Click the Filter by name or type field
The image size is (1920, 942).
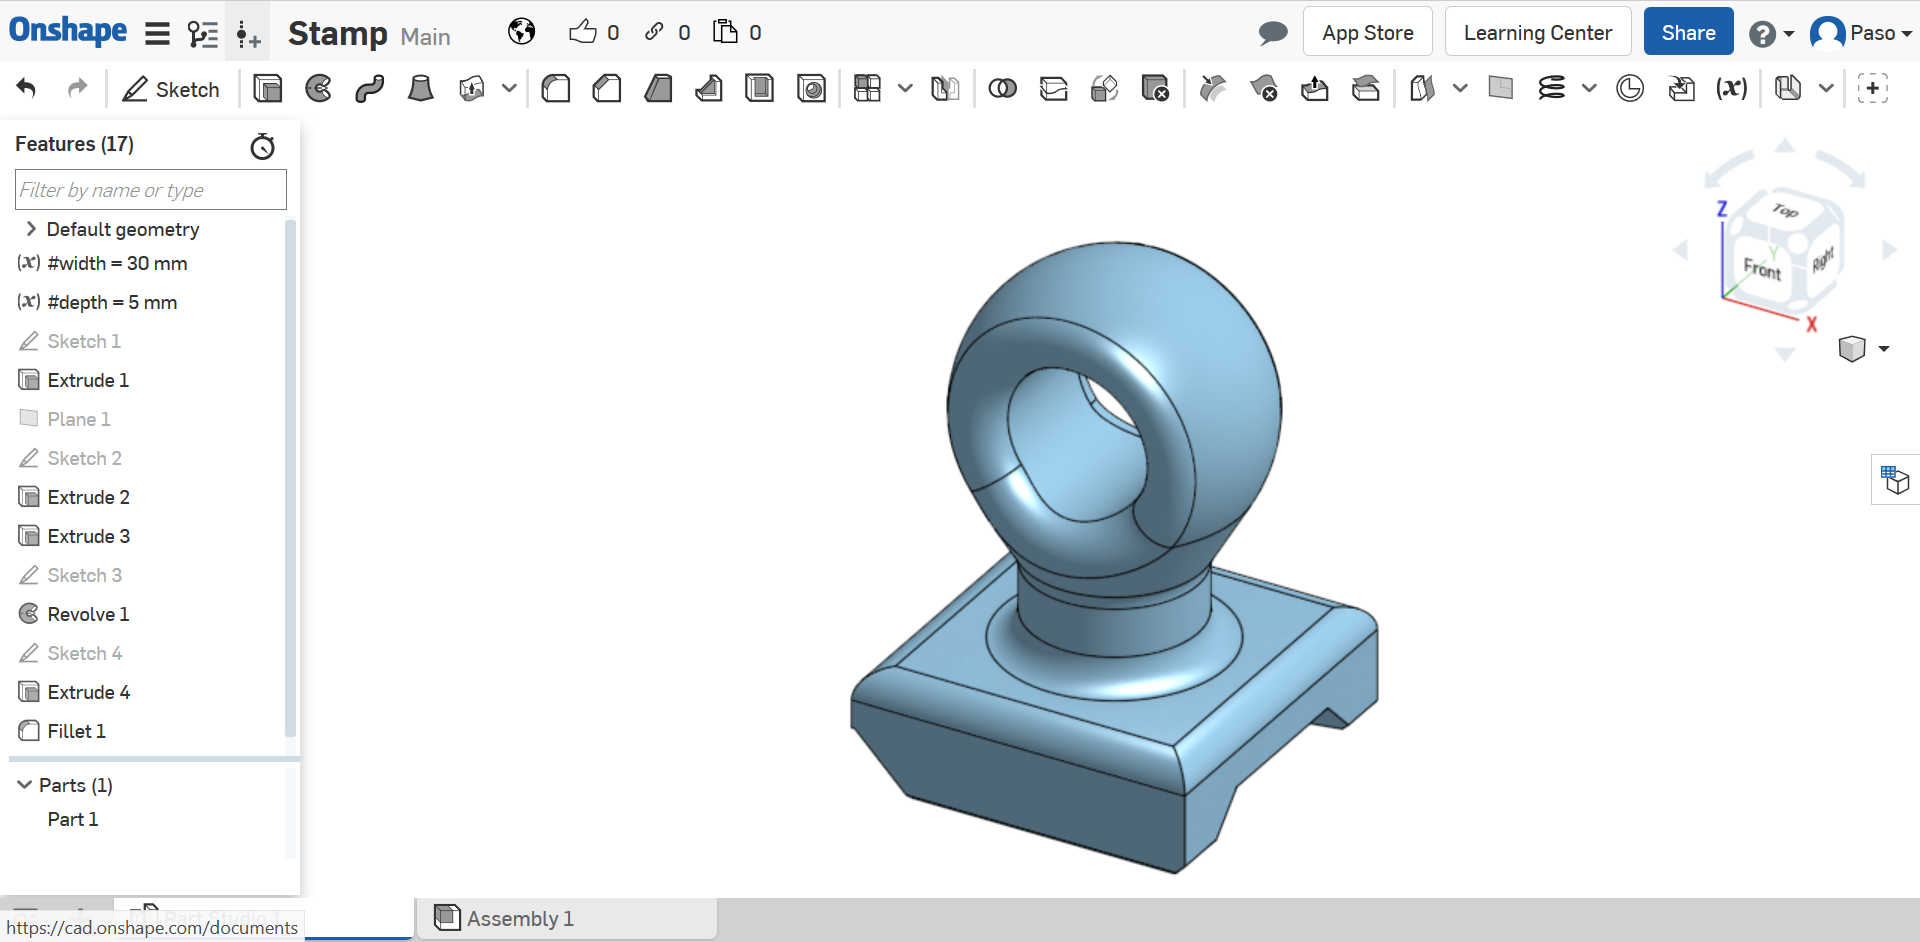[x=151, y=190]
